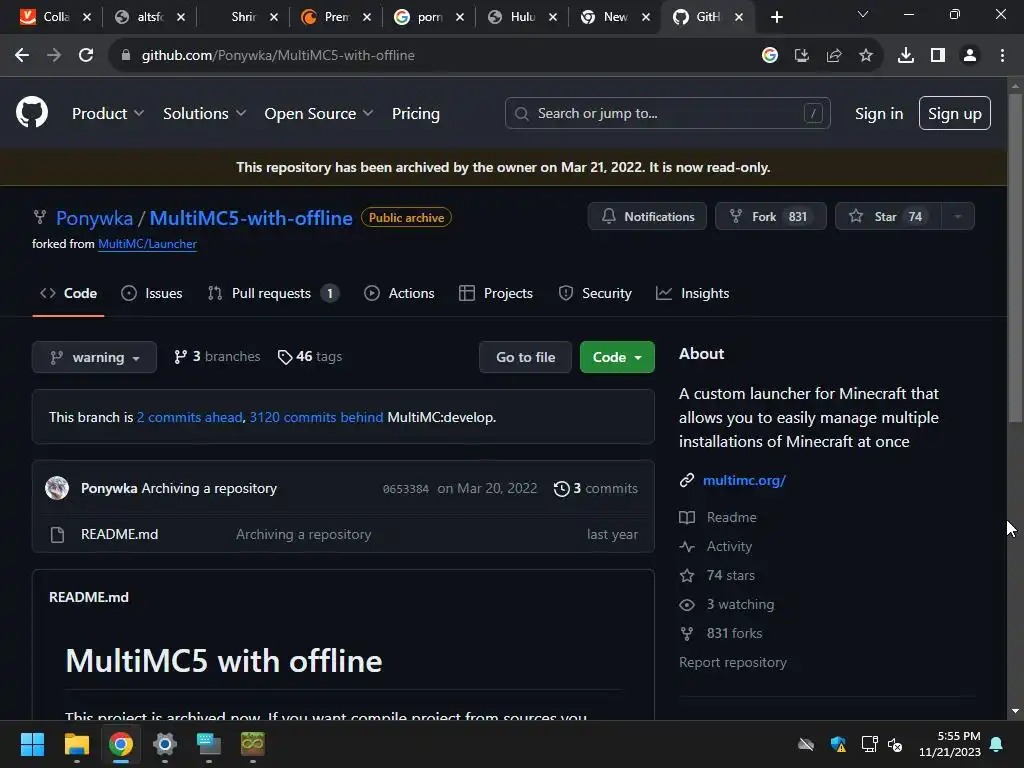Screen dimensions: 1024x768
Task: Click the install app icon in the address bar
Action: 802,56
